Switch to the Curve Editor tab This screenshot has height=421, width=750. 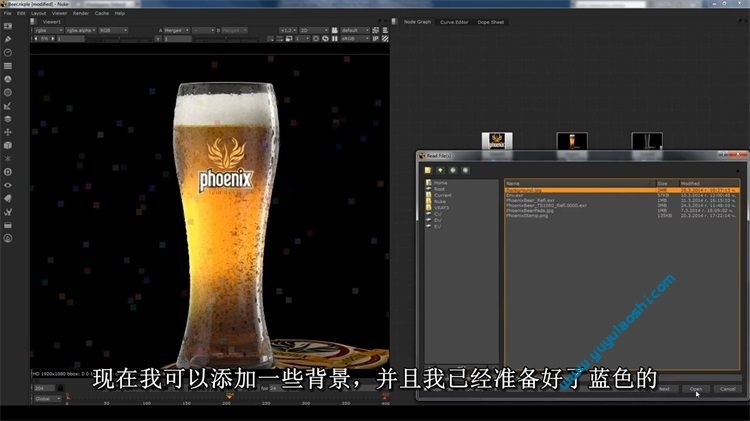pos(454,22)
